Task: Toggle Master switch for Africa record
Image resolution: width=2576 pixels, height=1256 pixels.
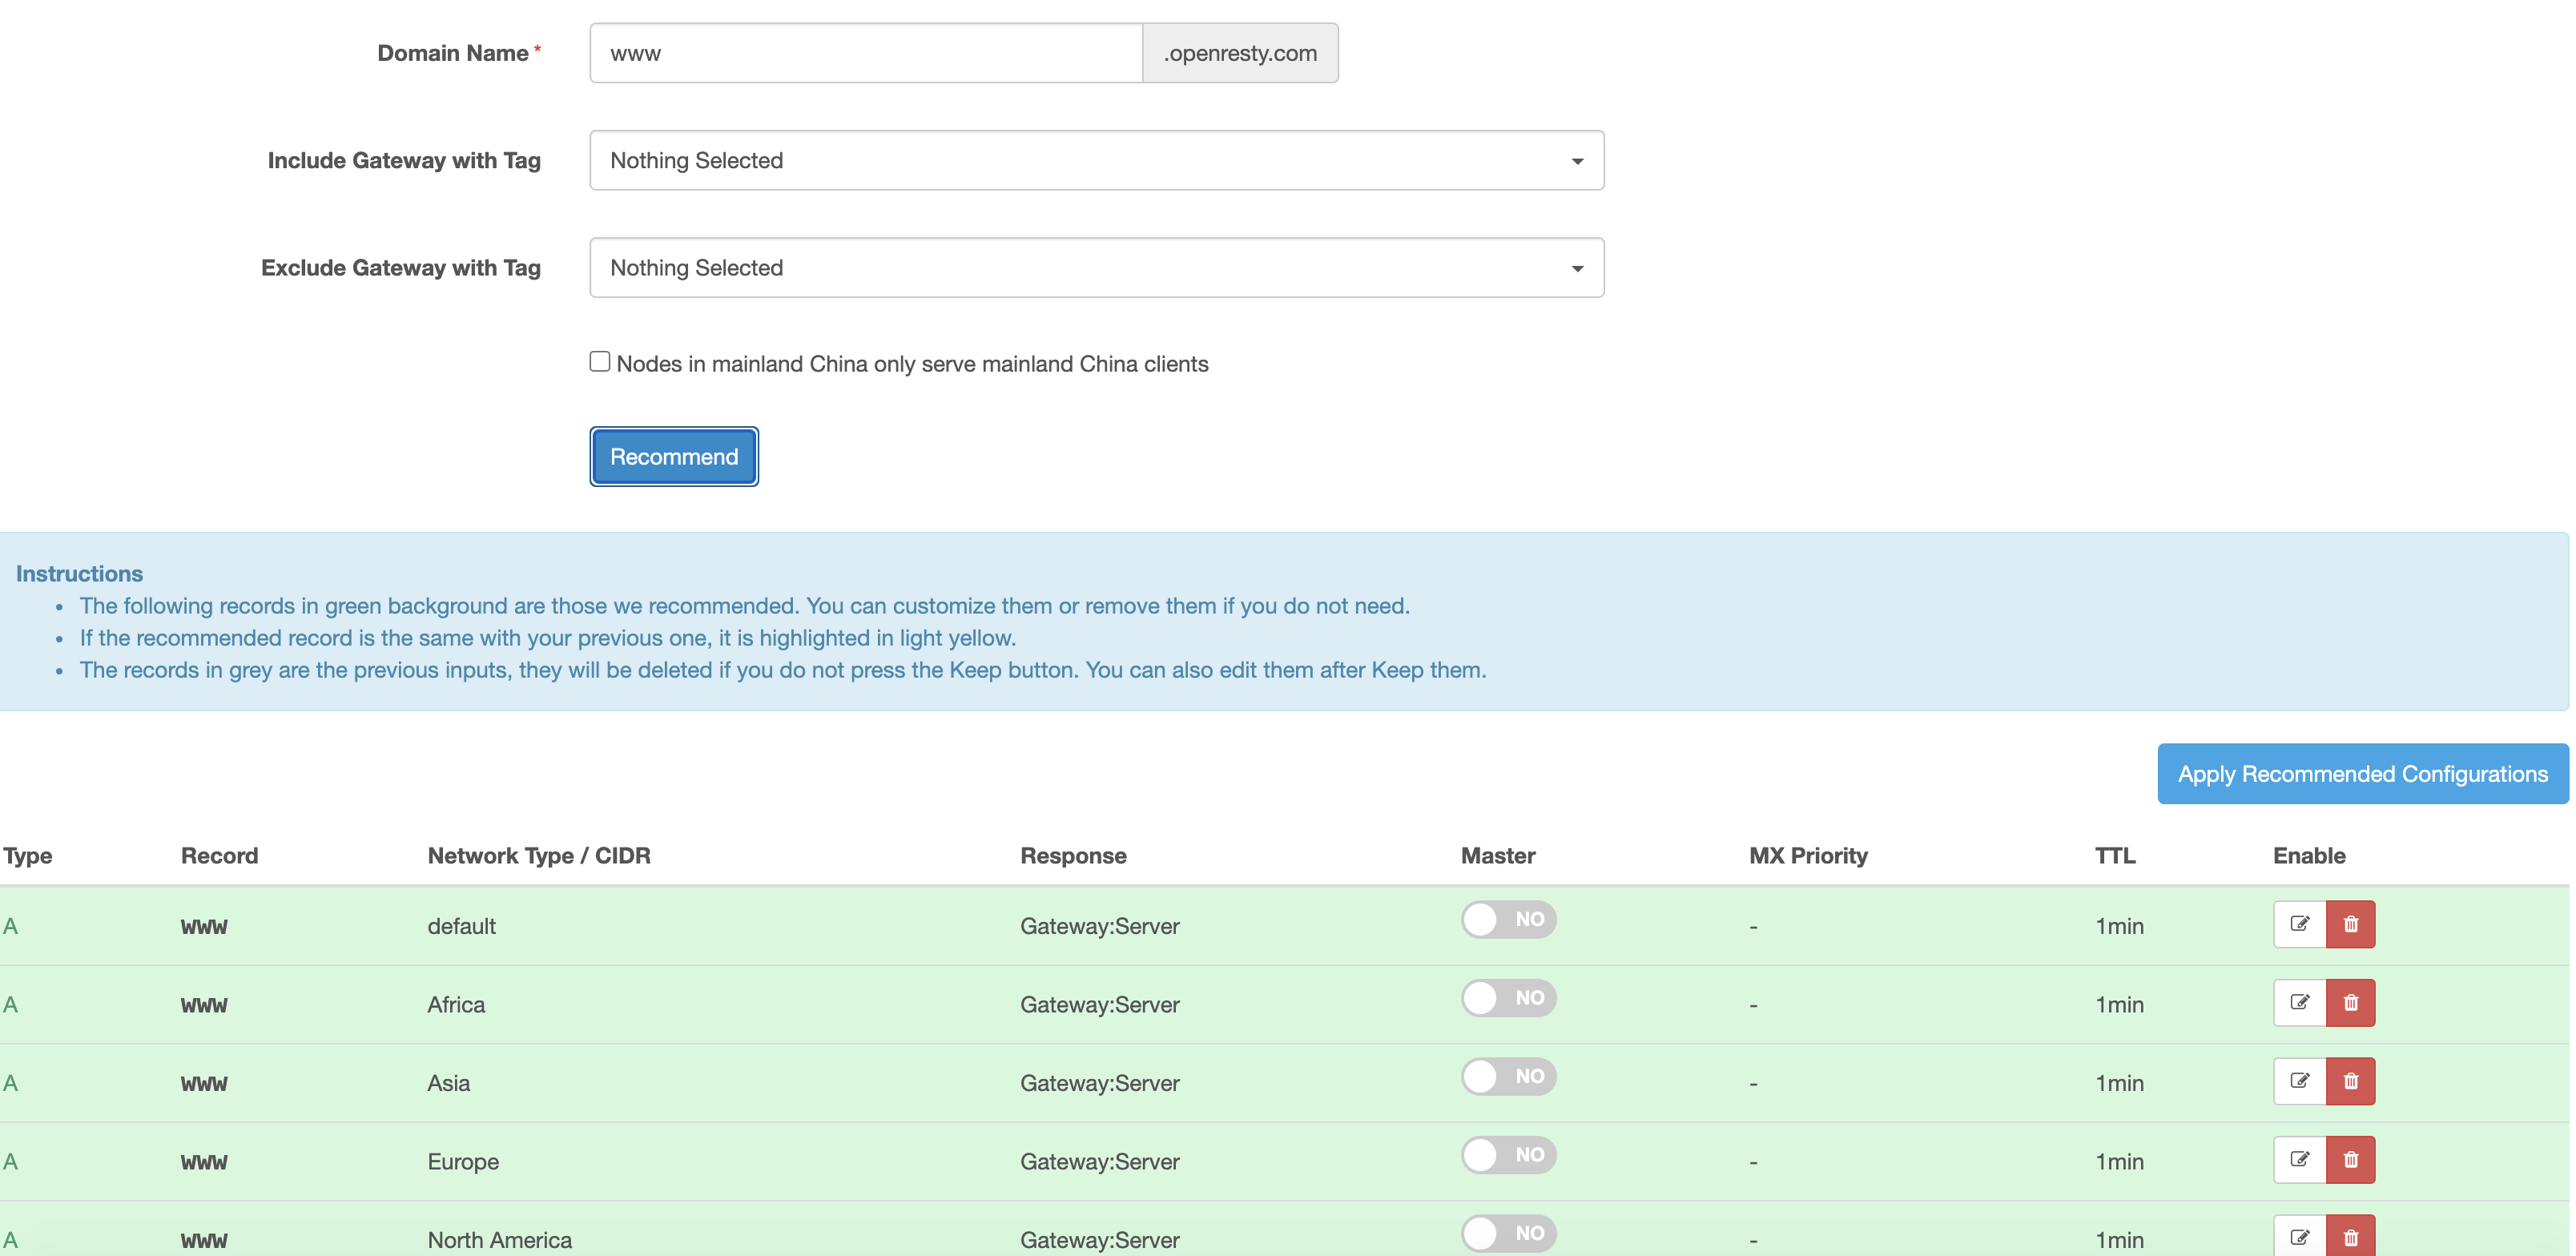Action: click(1508, 998)
